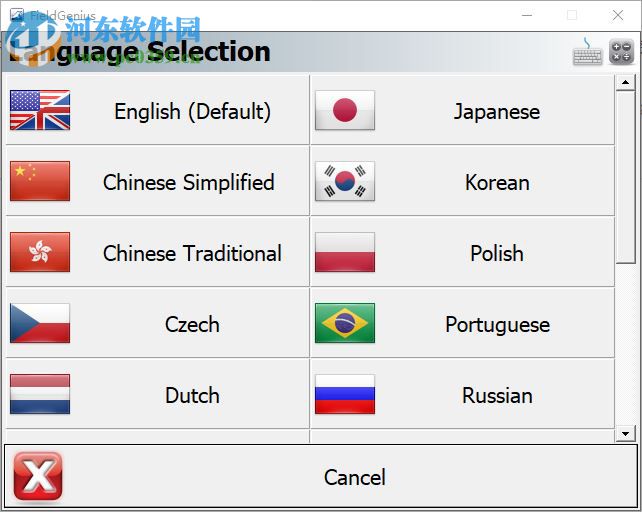Click the Netherlands flag icon

(40, 394)
